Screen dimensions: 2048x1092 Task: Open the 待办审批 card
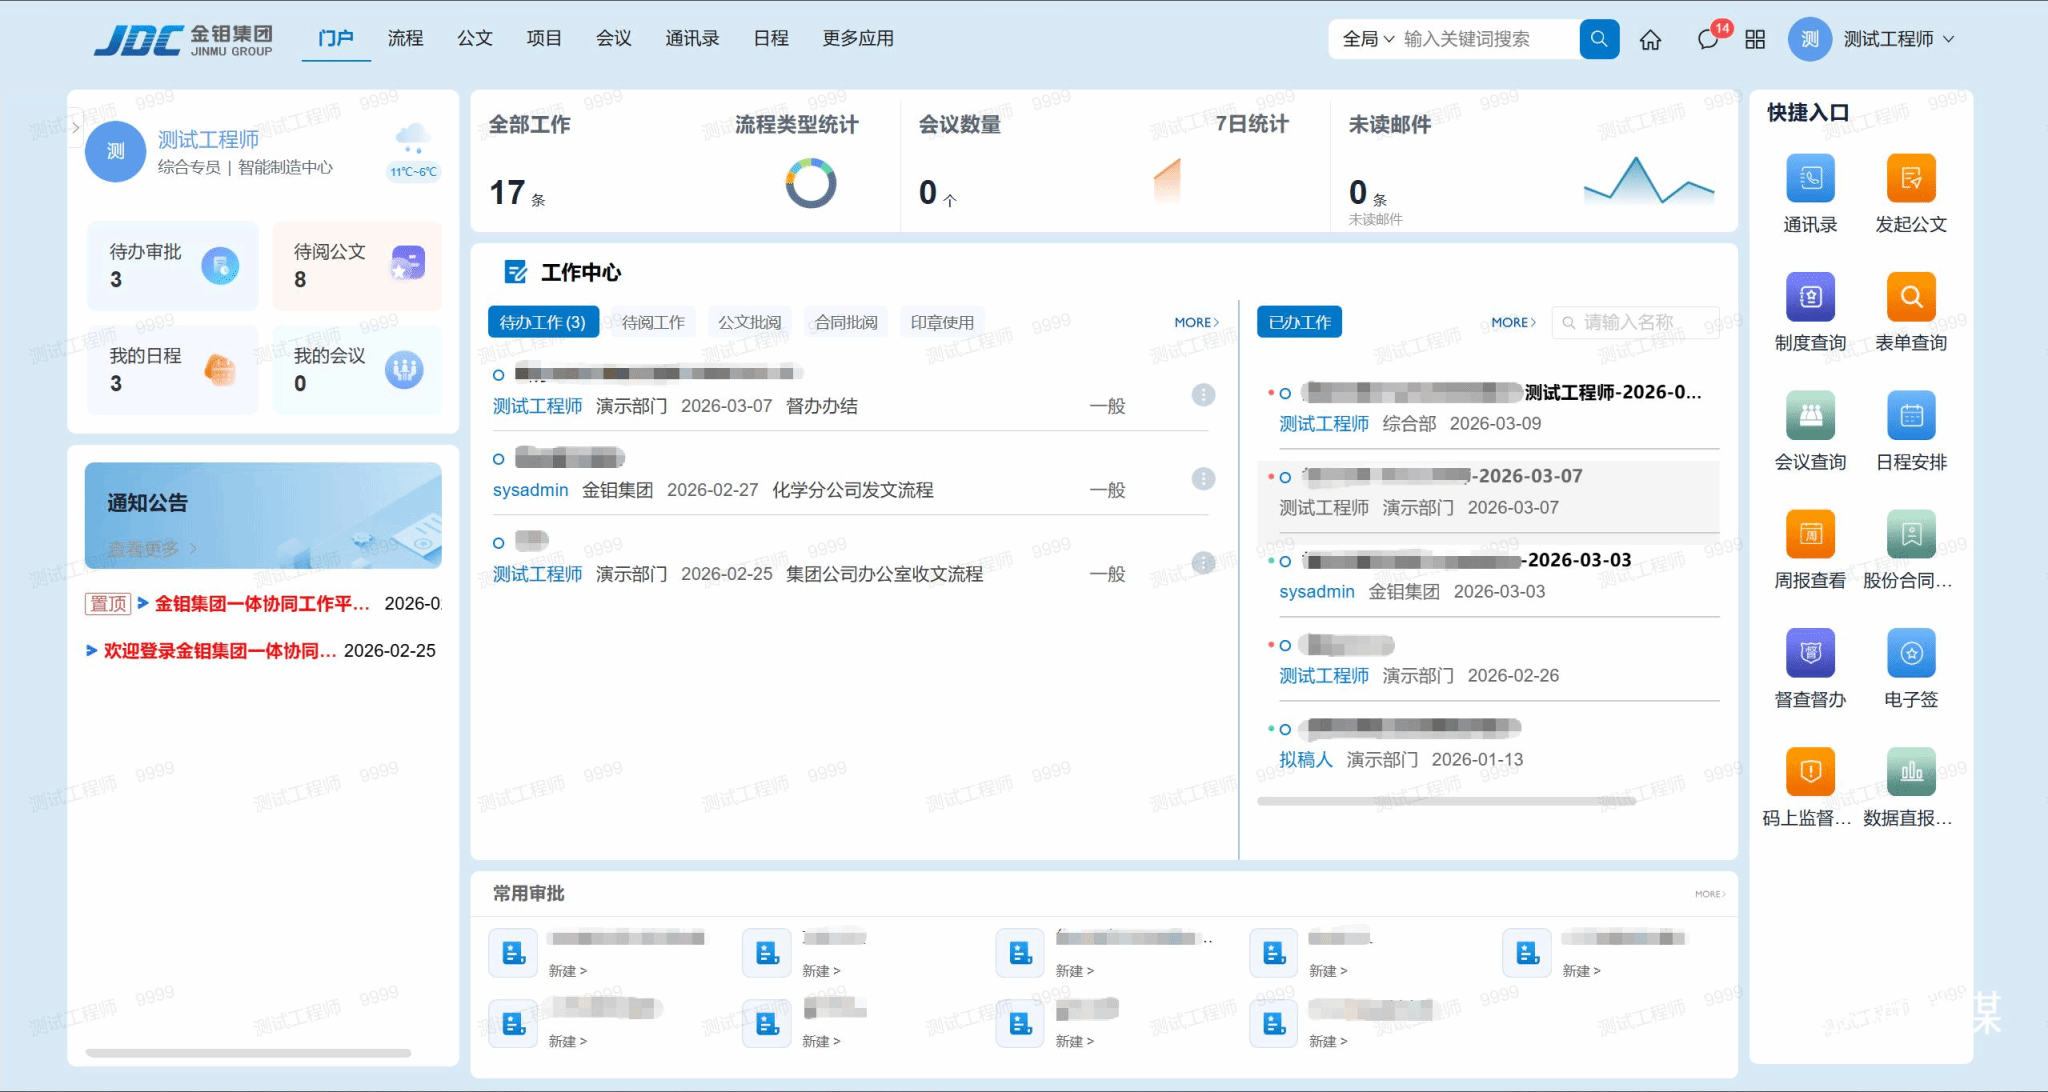172,265
